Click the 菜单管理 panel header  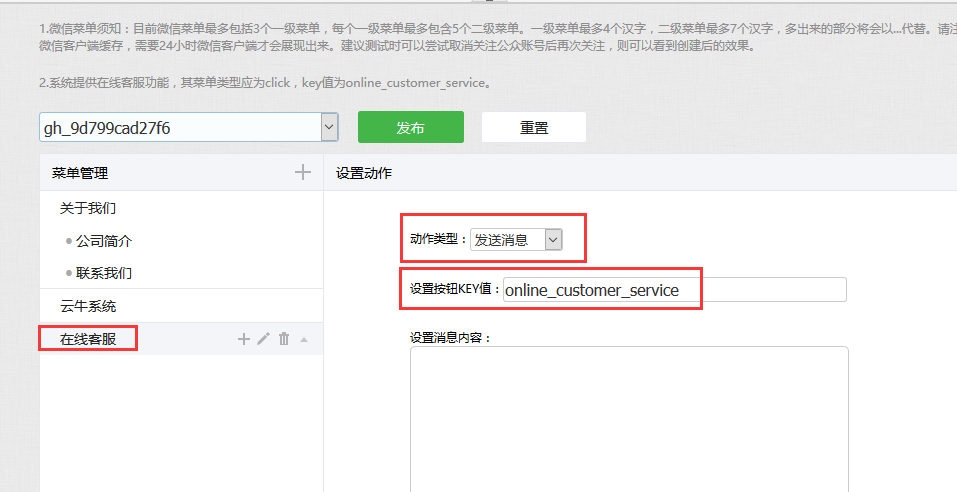click(80, 173)
